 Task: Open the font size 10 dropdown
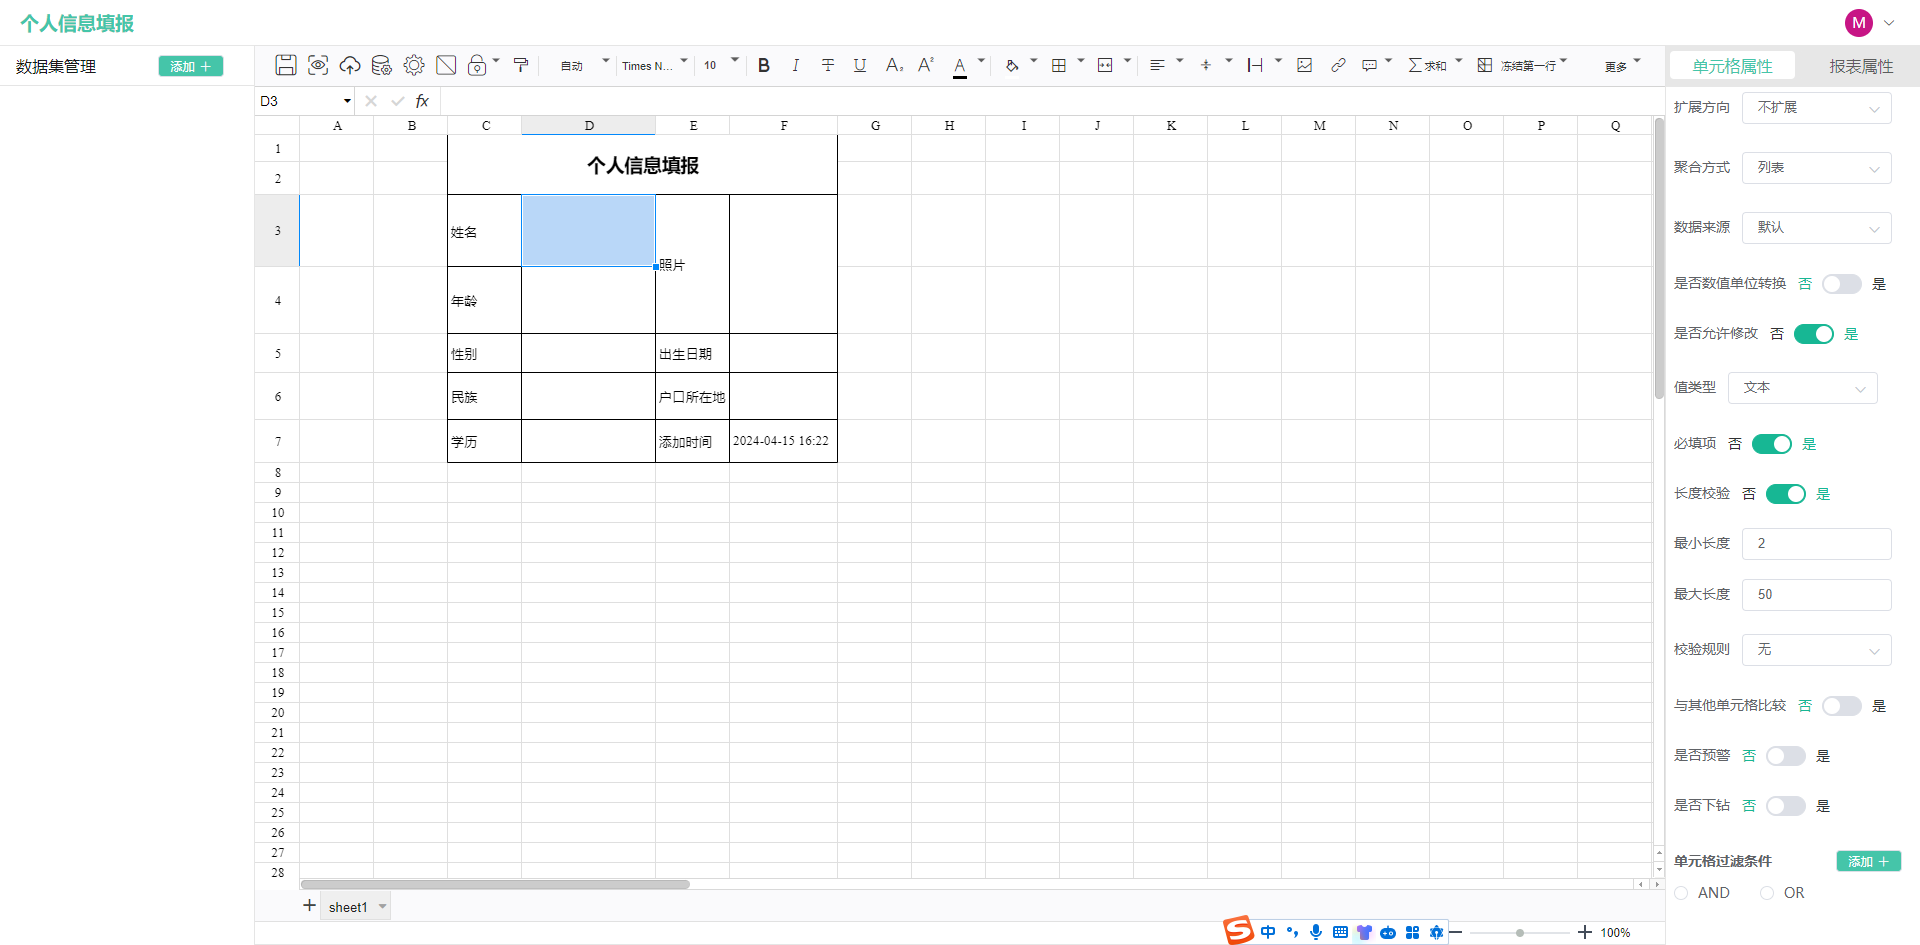tap(721, 65)
